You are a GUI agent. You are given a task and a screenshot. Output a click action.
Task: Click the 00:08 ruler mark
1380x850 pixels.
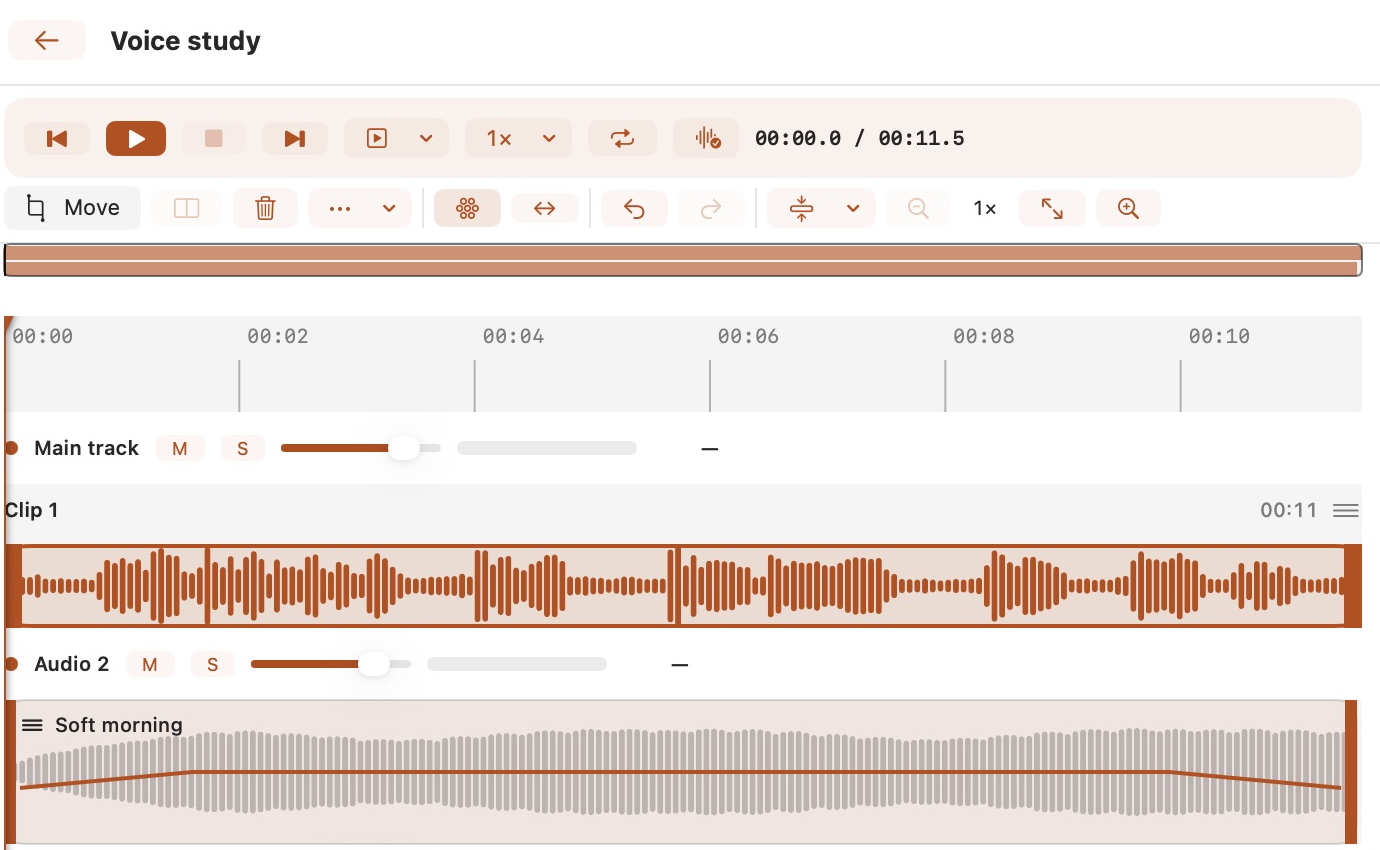click(x=983, y=336)
